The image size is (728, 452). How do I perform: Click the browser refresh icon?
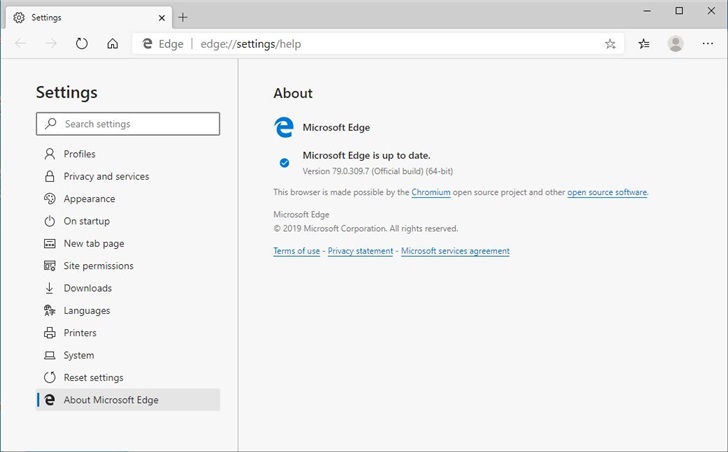[82, 44]
